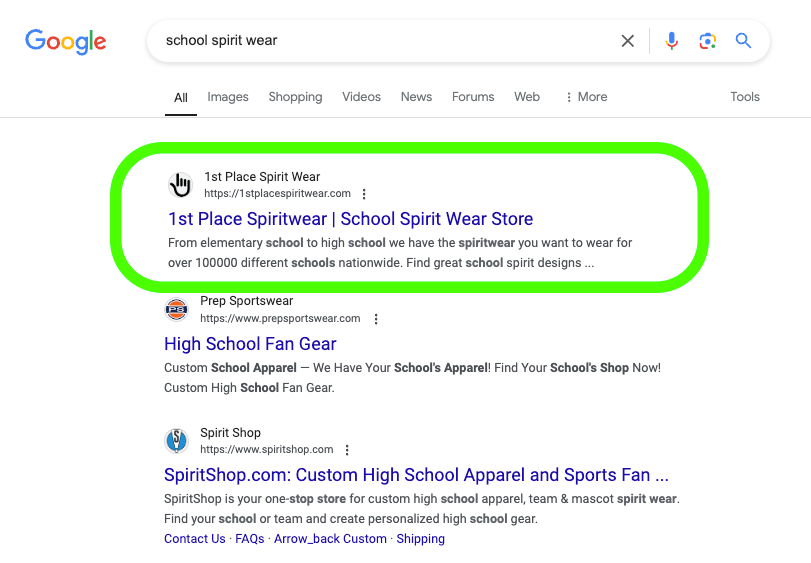Open options menu for 1st Place result
This screenshot has height=563, width=811.
364,194
